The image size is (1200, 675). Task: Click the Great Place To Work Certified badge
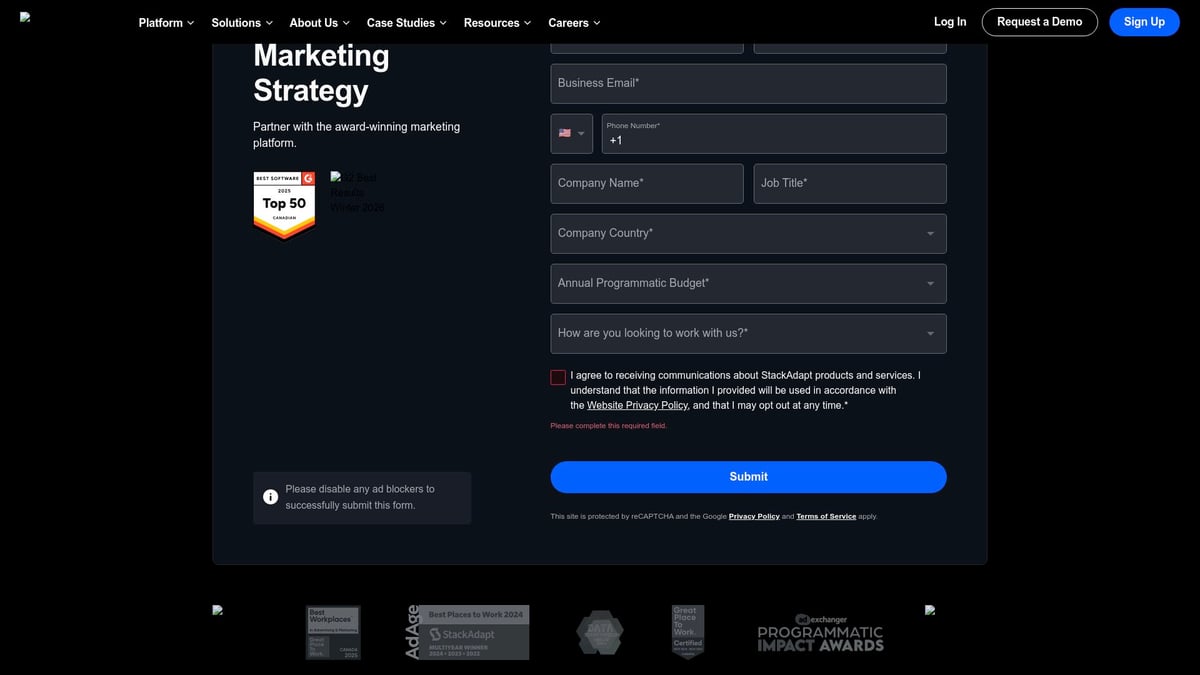688,631
